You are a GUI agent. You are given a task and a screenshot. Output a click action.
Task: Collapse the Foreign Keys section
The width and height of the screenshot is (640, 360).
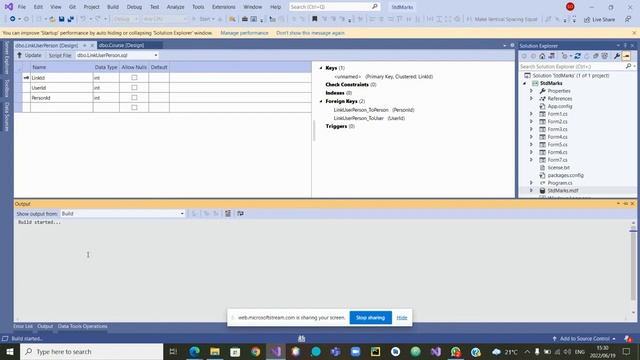click(321, 101)
